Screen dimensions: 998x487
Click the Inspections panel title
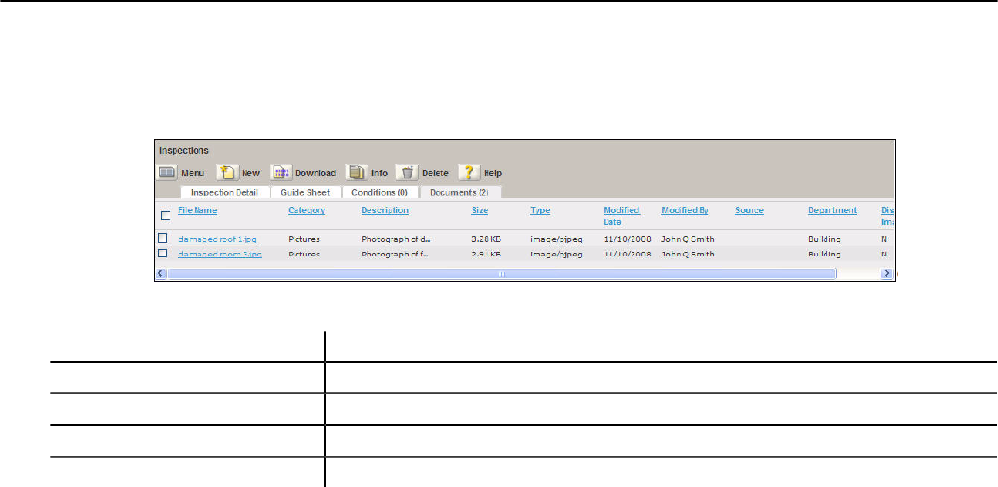(184, 151)
